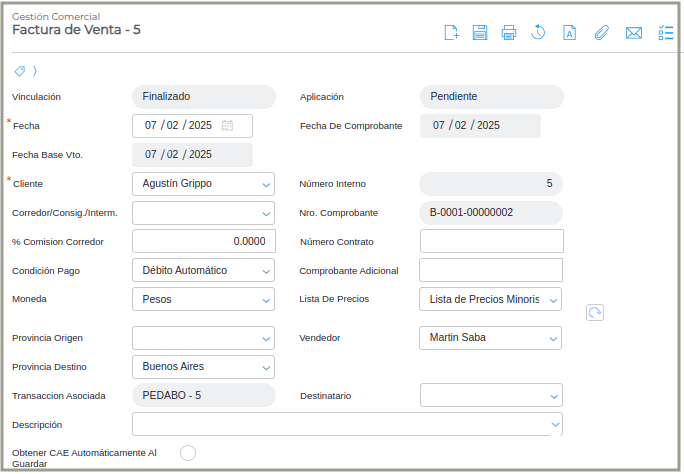Open the calendar picker in Fecha field

click(x=227, y=126)
